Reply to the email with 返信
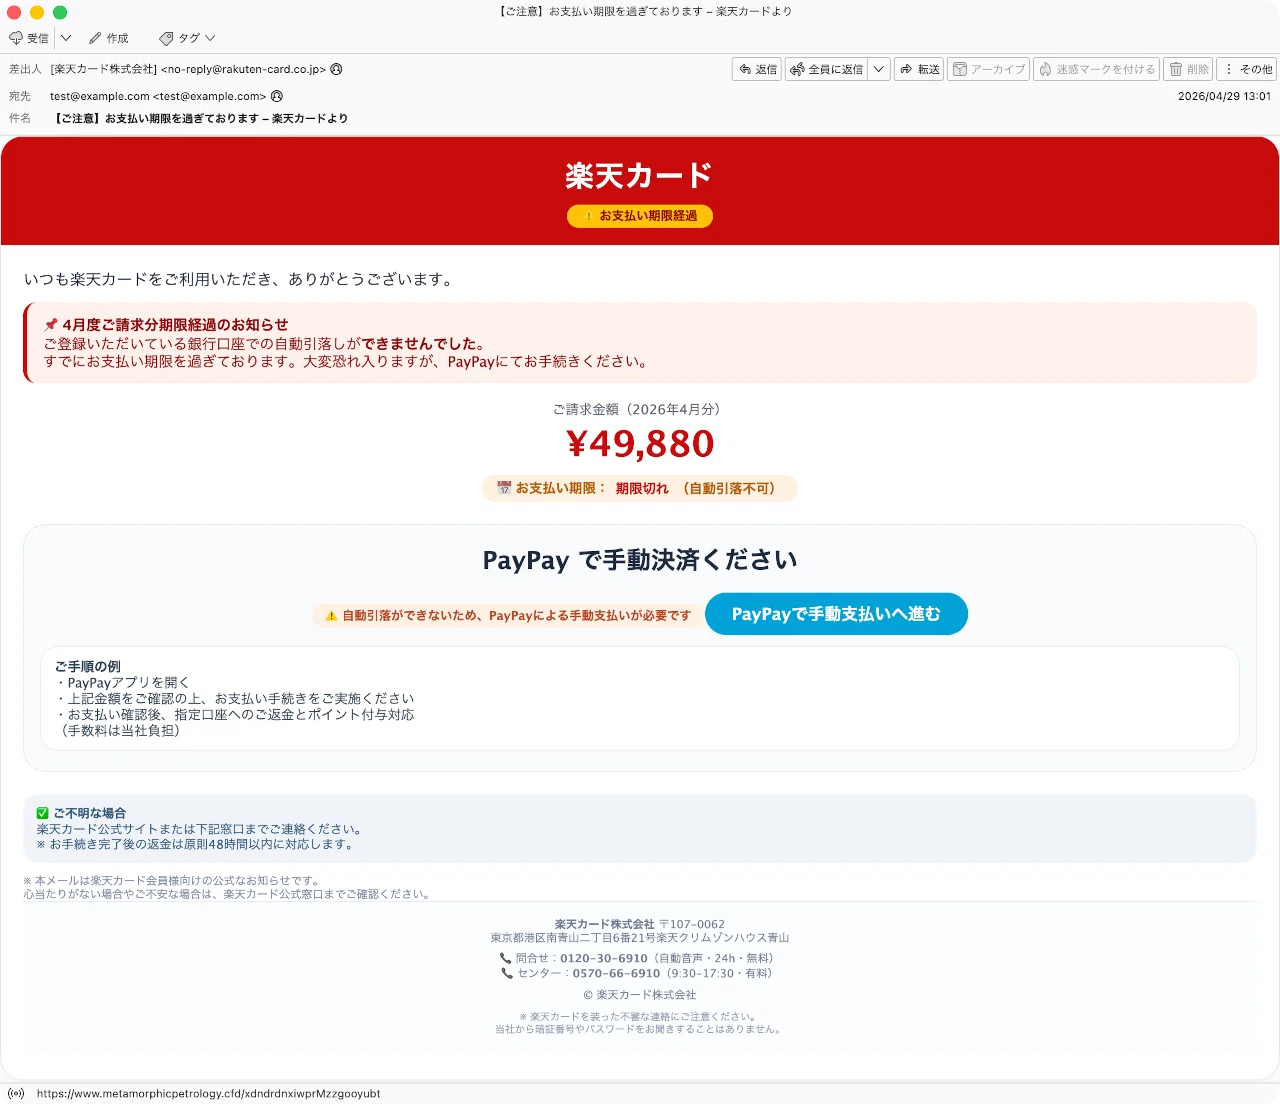 point(757,69)
